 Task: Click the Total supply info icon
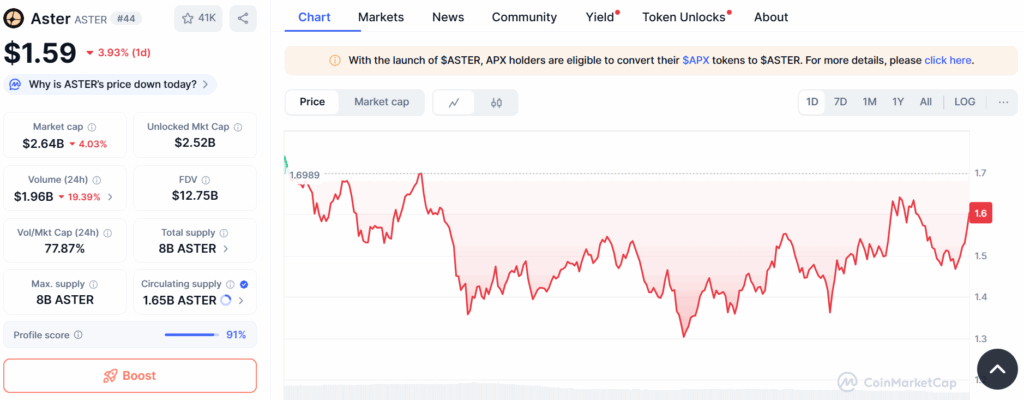(x=224, y=233)
